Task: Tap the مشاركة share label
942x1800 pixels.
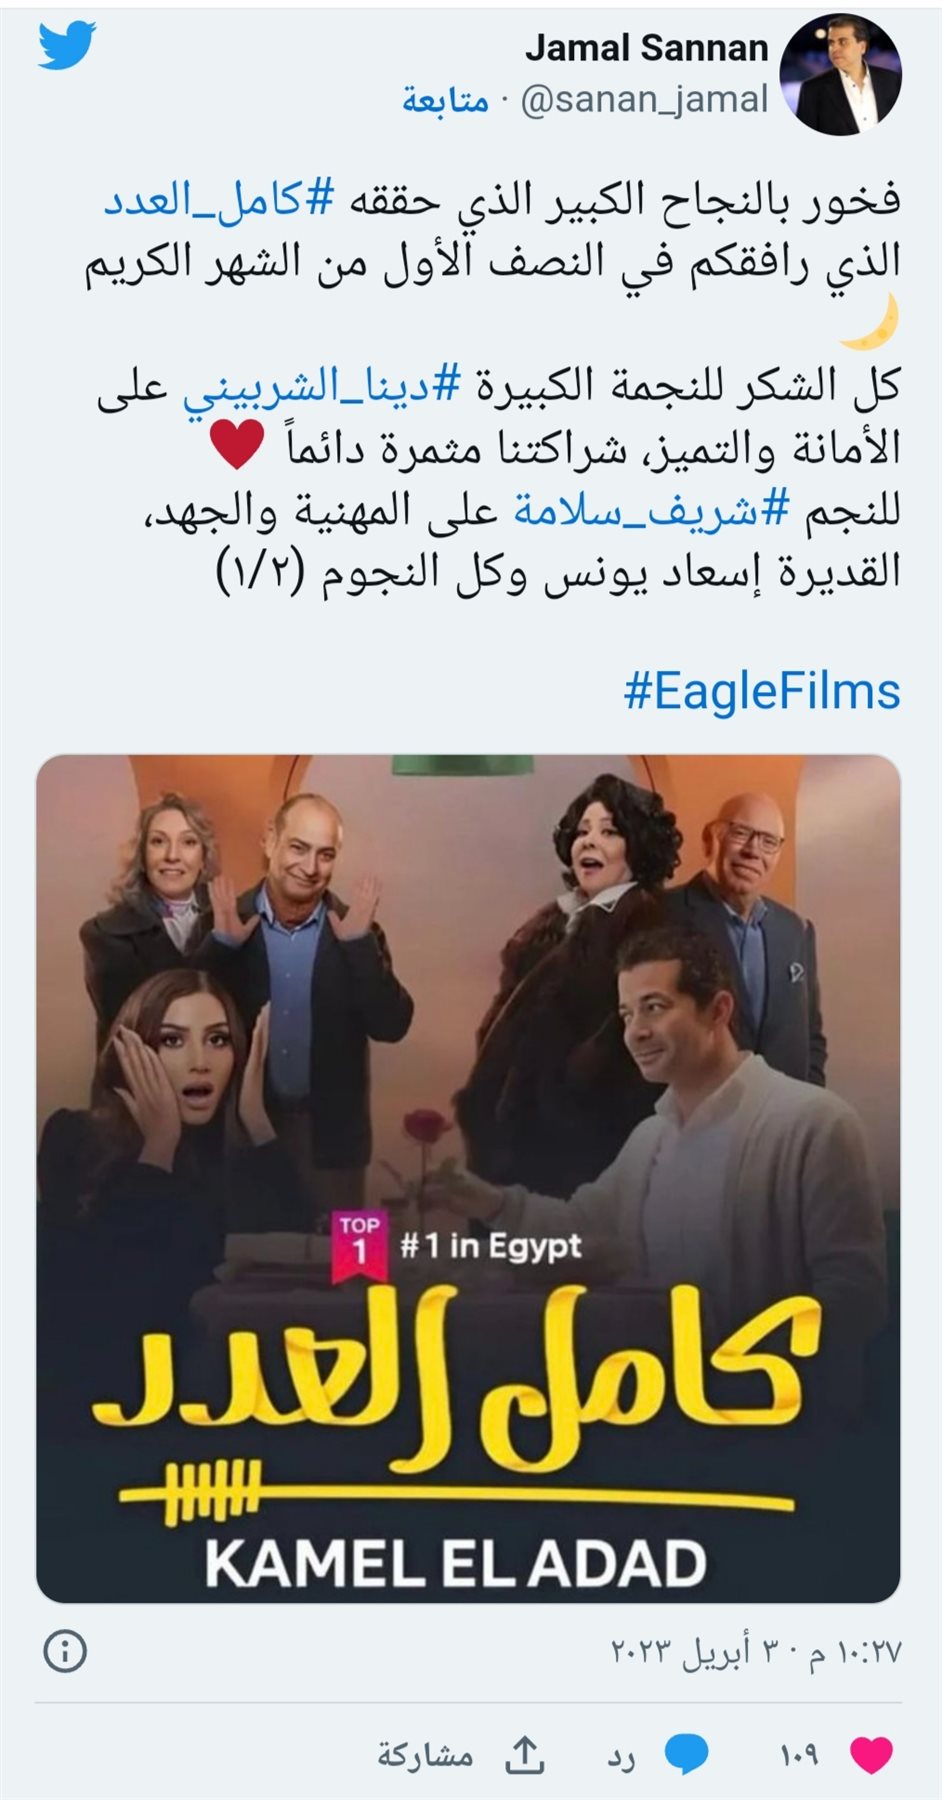Action: tap(425, 1756)
